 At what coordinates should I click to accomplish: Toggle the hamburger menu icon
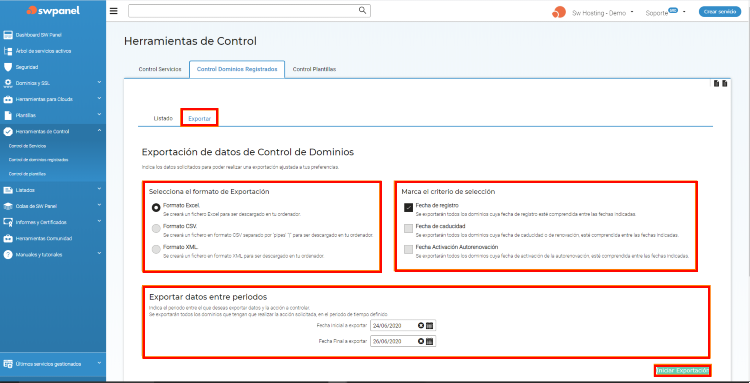tap(113, 11)
